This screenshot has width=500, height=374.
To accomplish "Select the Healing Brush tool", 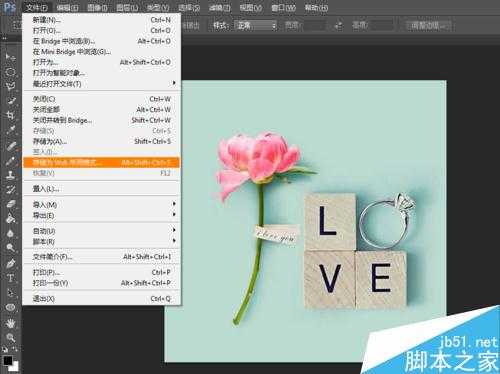I will click(x=10, y=146).
